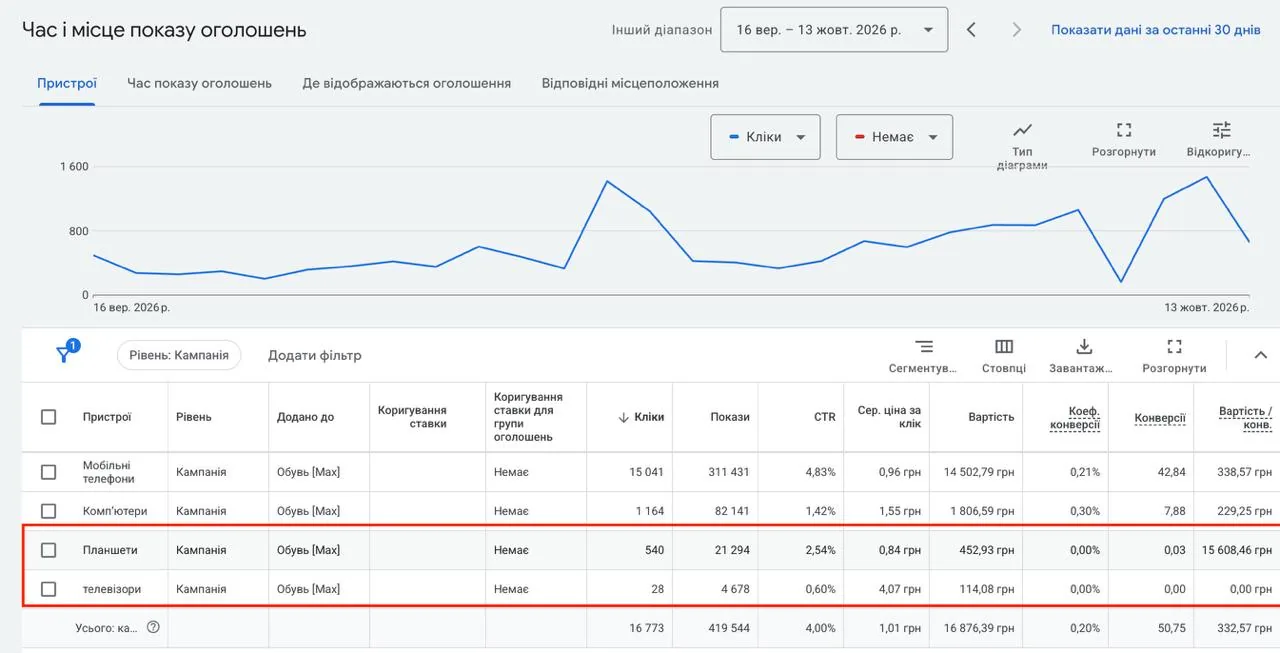Viewport: 1280px width, 653px height.
Task: Check the Комп'ютери row checkbox
Action: [48, 511]
